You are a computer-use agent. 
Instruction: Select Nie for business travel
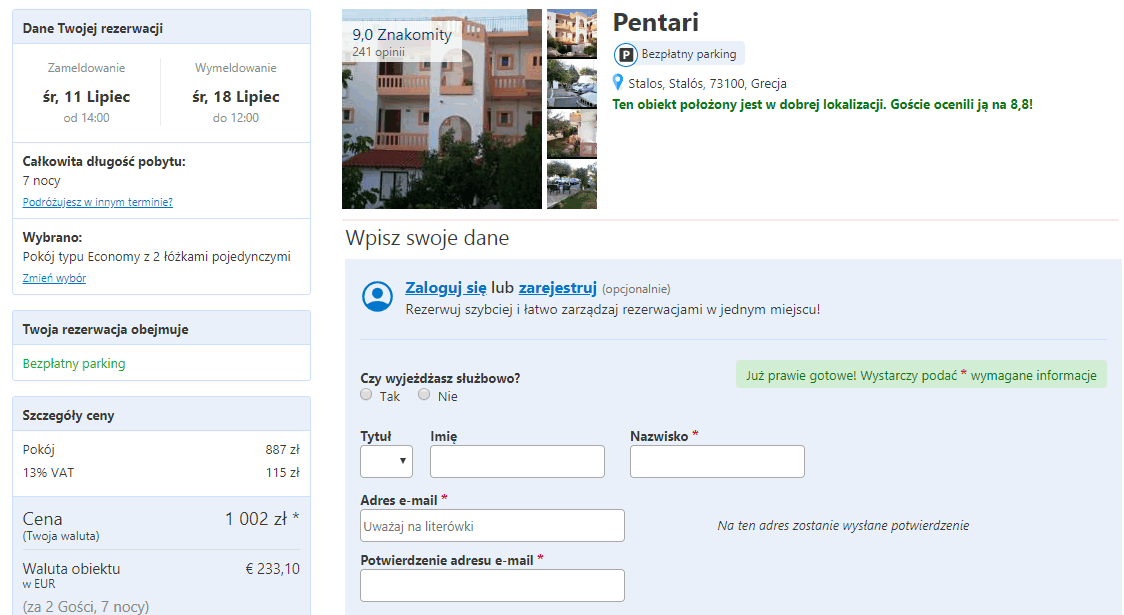(424, 395)
